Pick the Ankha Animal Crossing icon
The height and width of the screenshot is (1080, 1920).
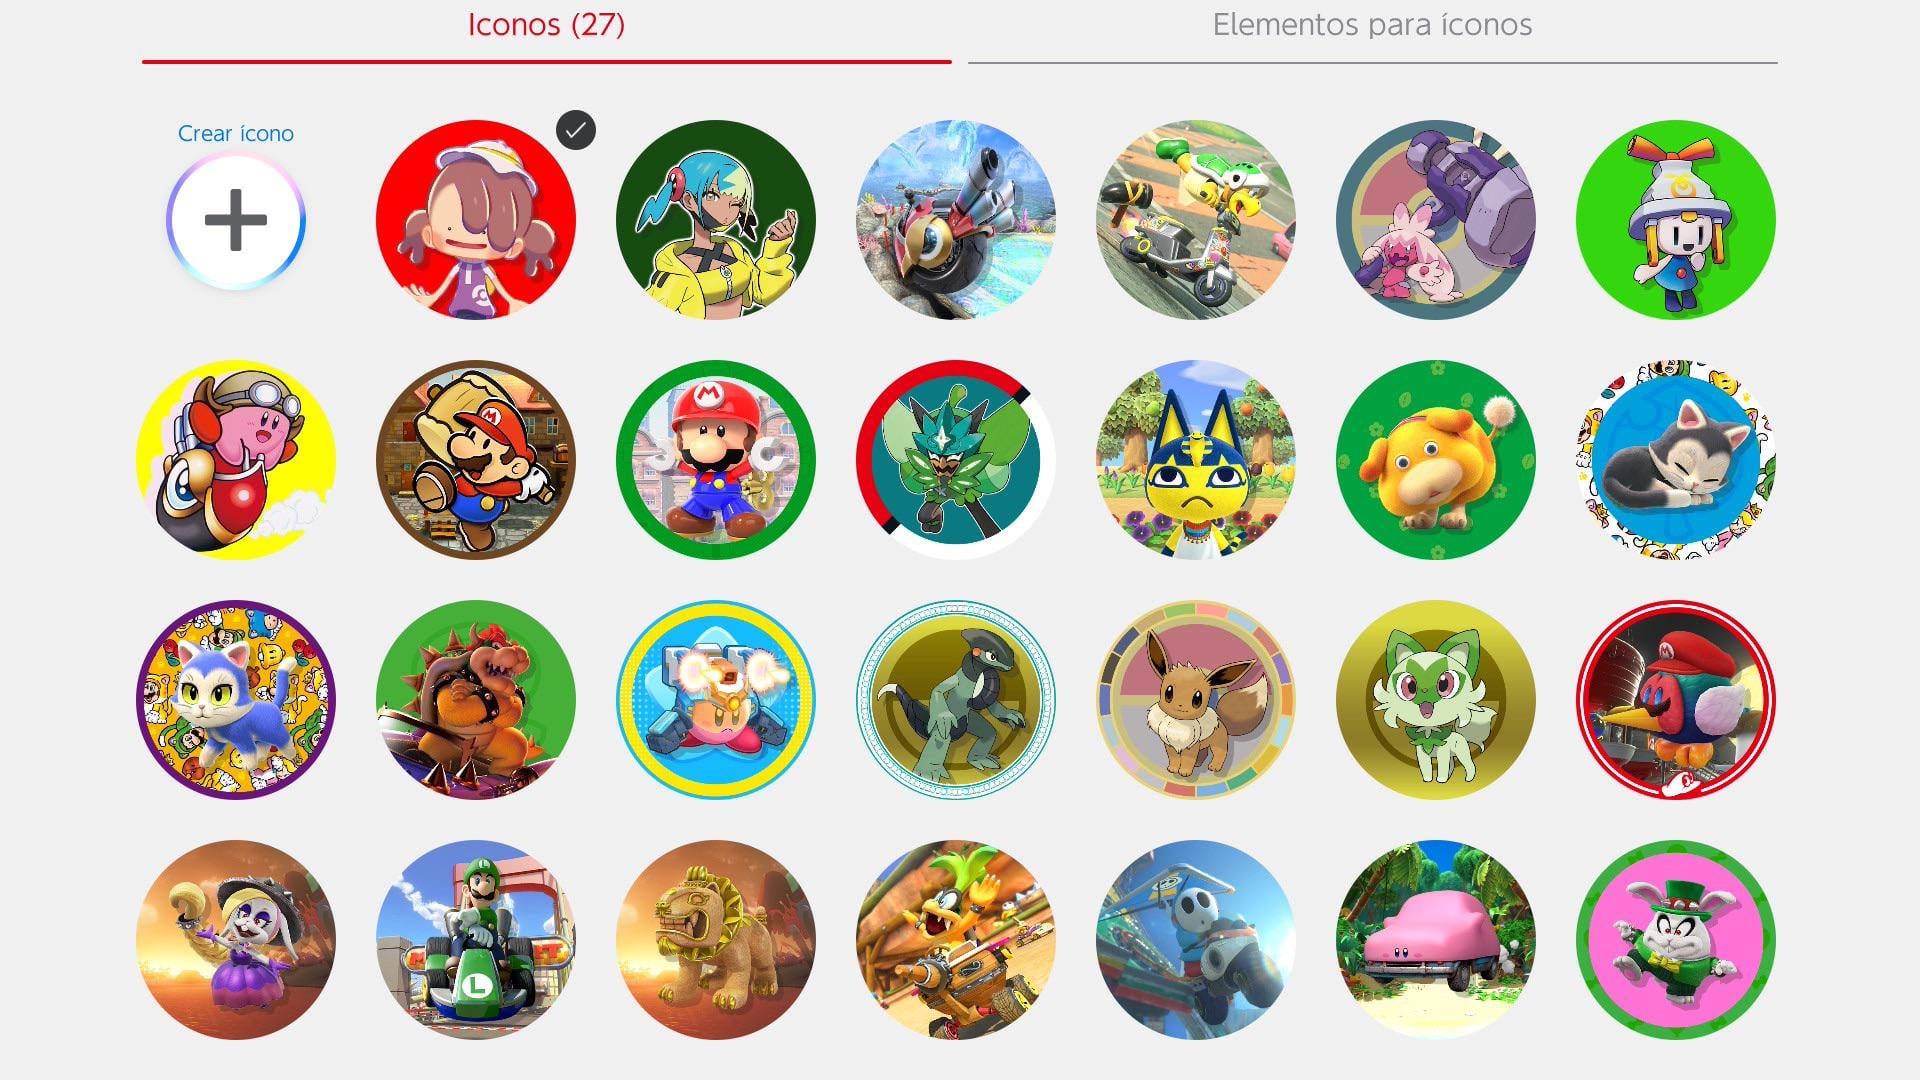[1196, 460]
